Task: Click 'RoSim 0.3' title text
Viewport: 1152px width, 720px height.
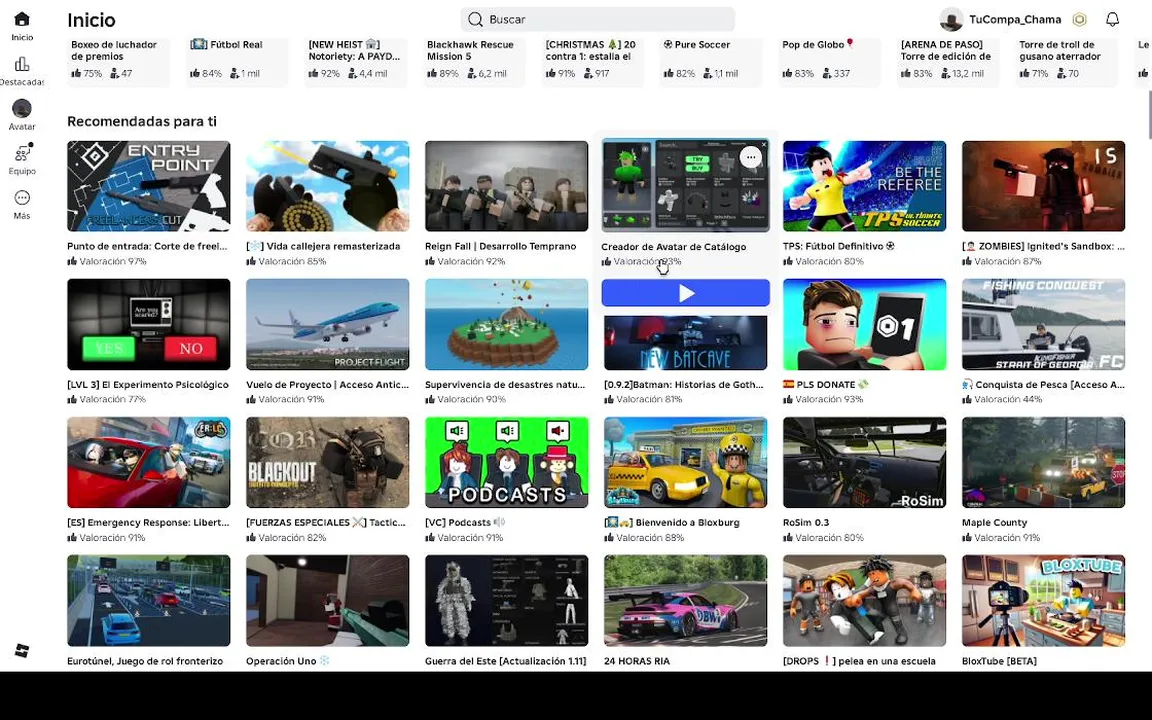Action: point(806,522)
